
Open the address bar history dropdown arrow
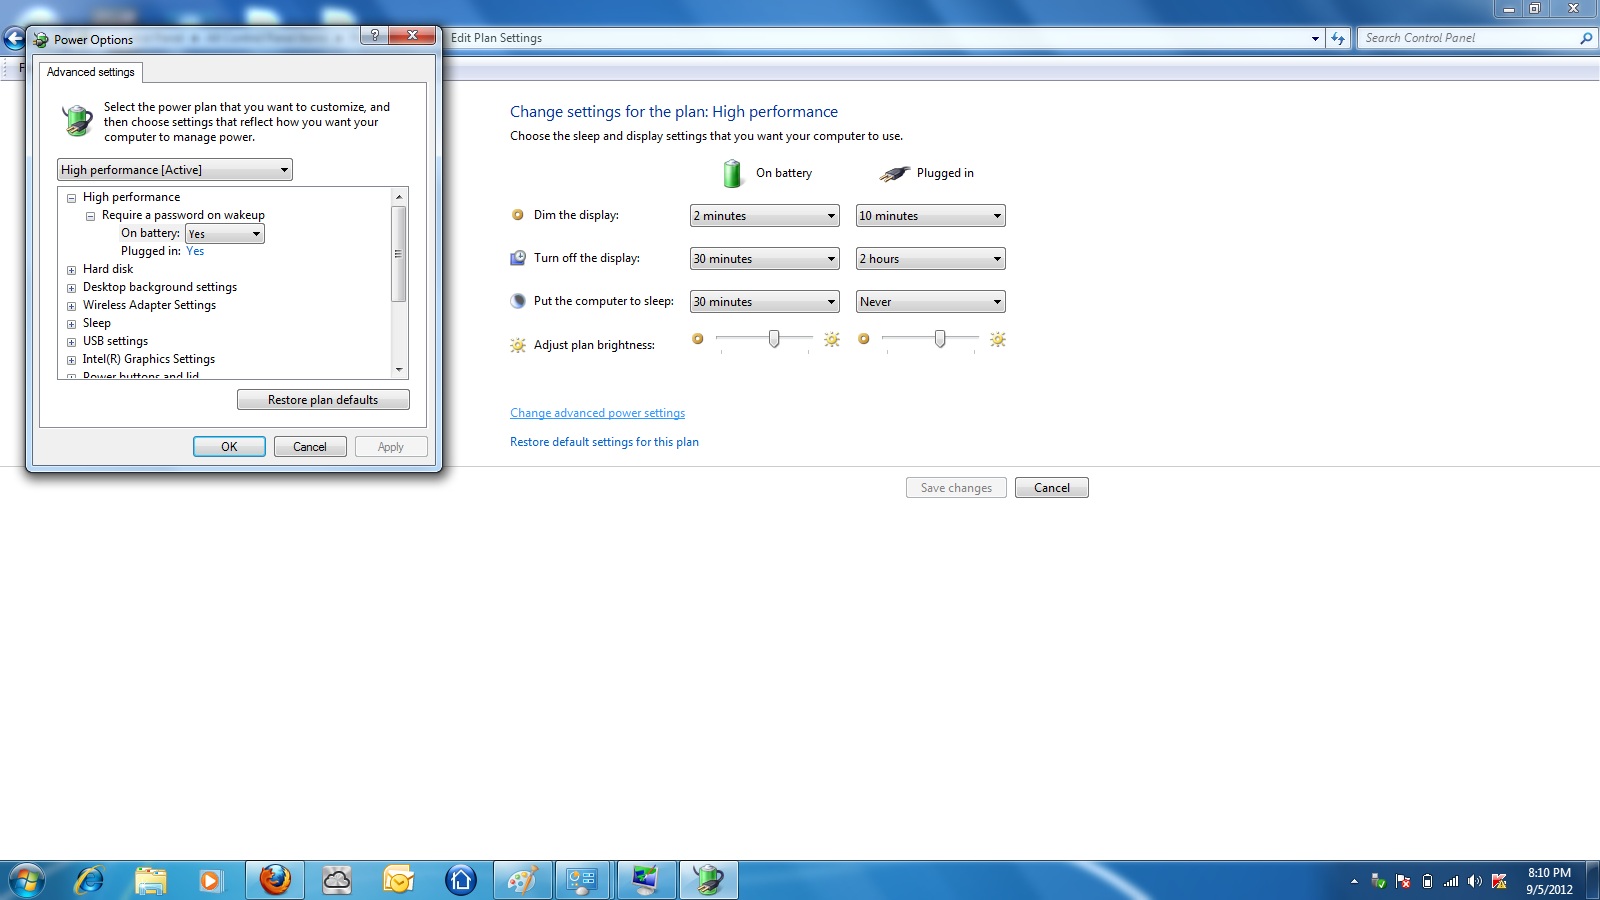(x=1315, y=38)
